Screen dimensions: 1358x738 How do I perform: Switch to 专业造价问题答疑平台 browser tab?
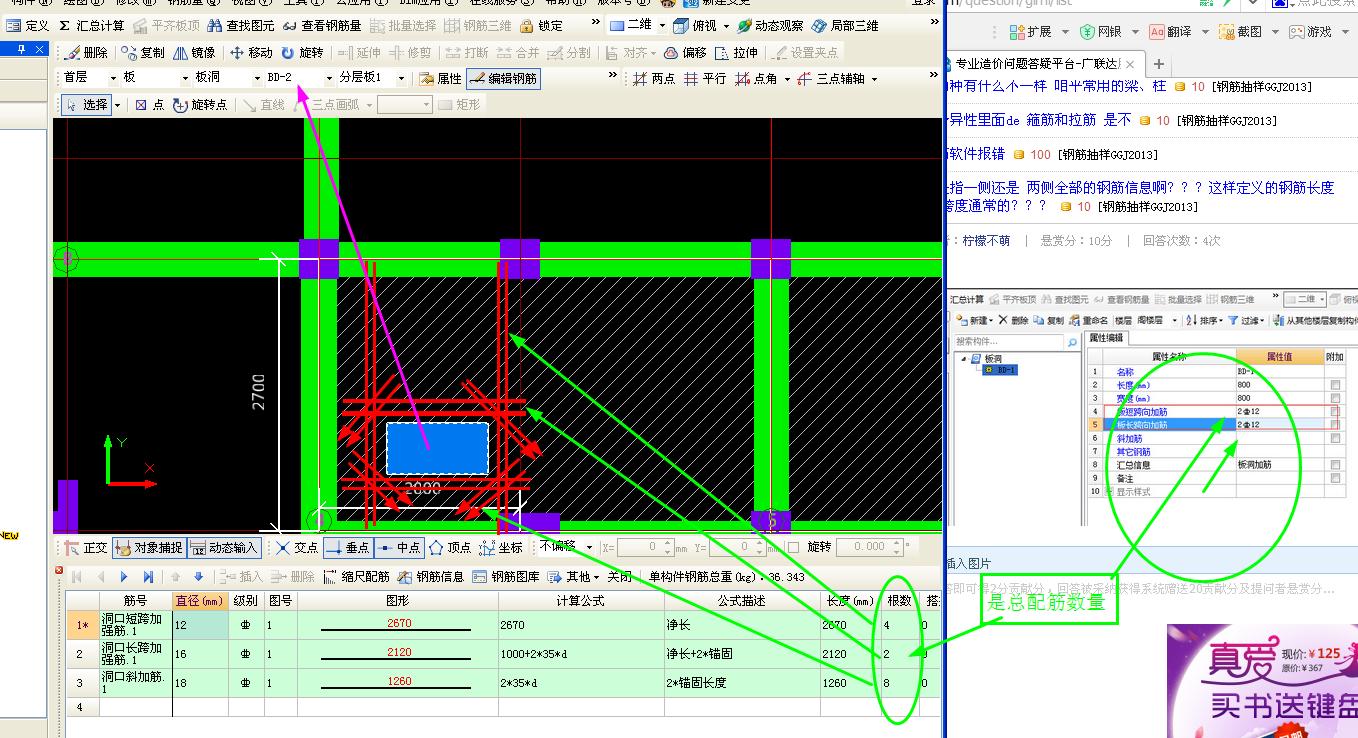tap(1037, 64)
